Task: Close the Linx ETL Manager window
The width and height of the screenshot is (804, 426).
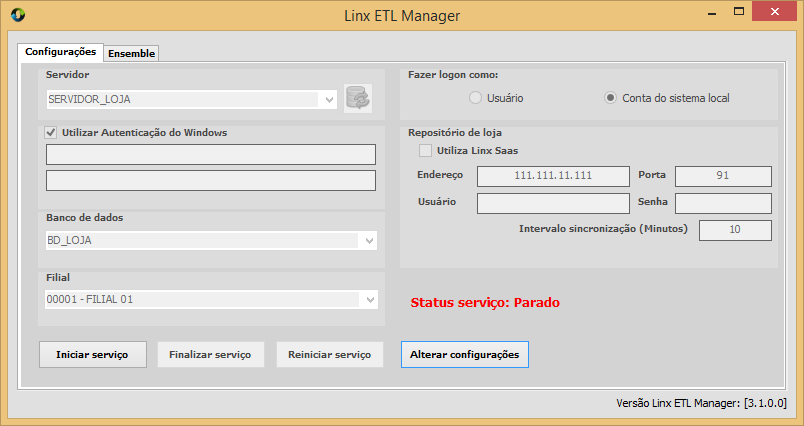Action: point(774,11)
